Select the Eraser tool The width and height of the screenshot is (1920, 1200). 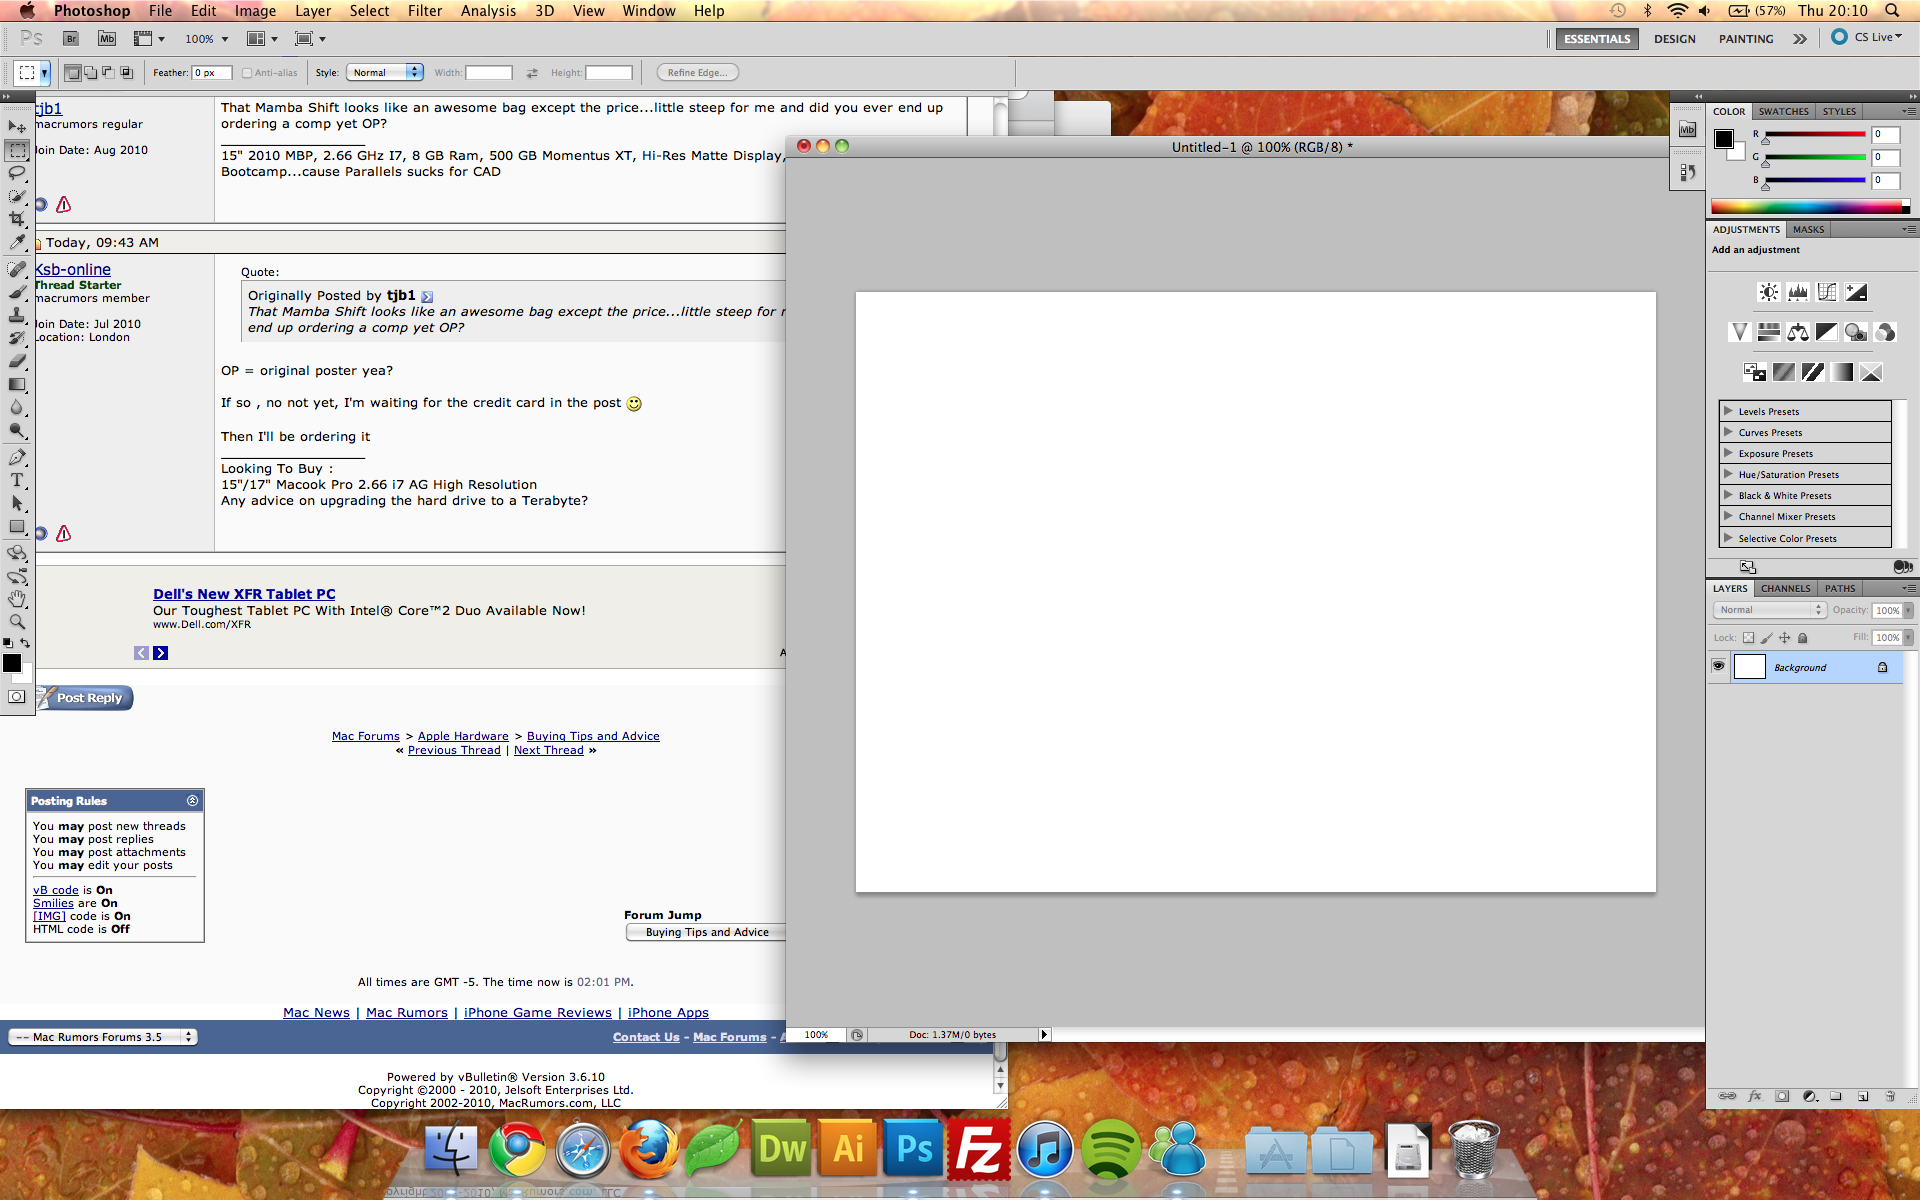click(x=17, y=361)
